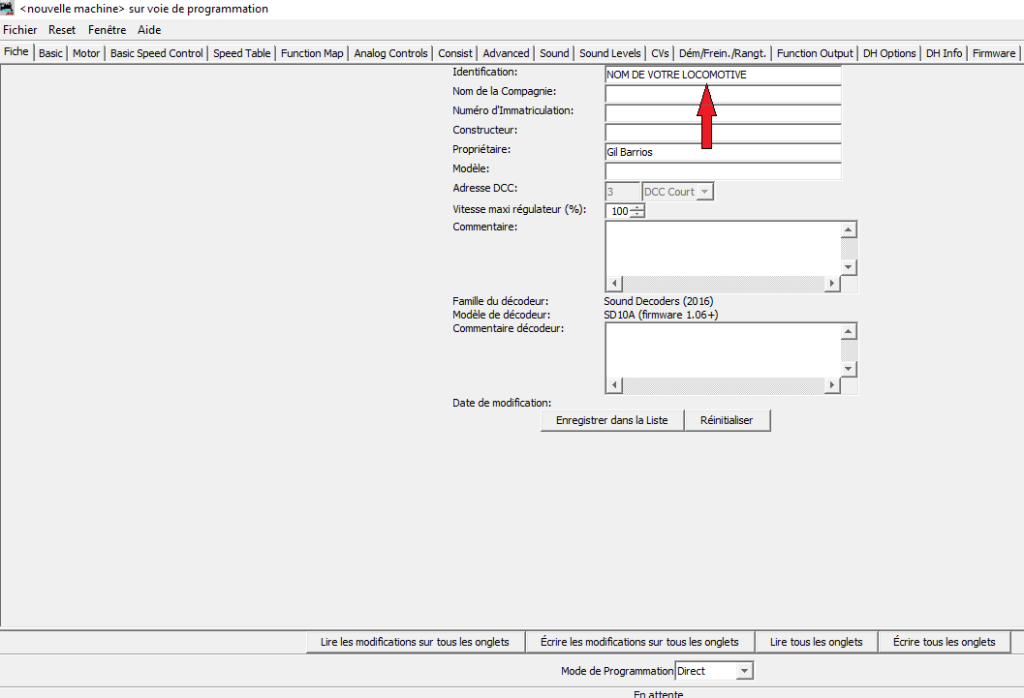
Task: Click Écrire tous les onglets button
Action: click(x=943, y=642)
